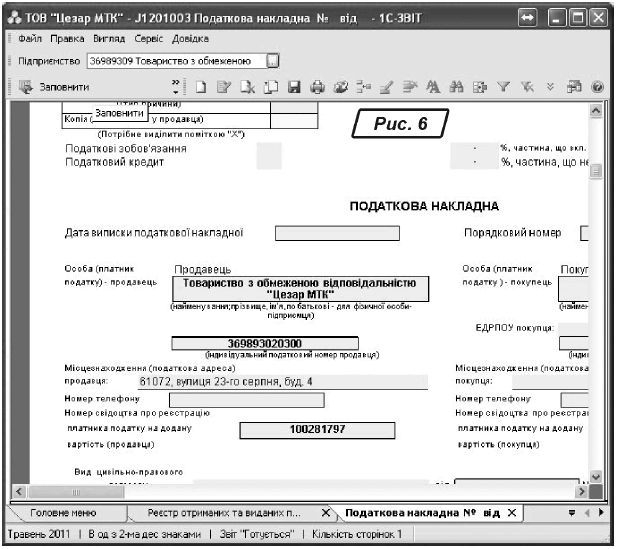Viewport: 617px width, 549px height.
Task: Click the vertical scrollbar down arrow
Action: click(x=596, y=478)
